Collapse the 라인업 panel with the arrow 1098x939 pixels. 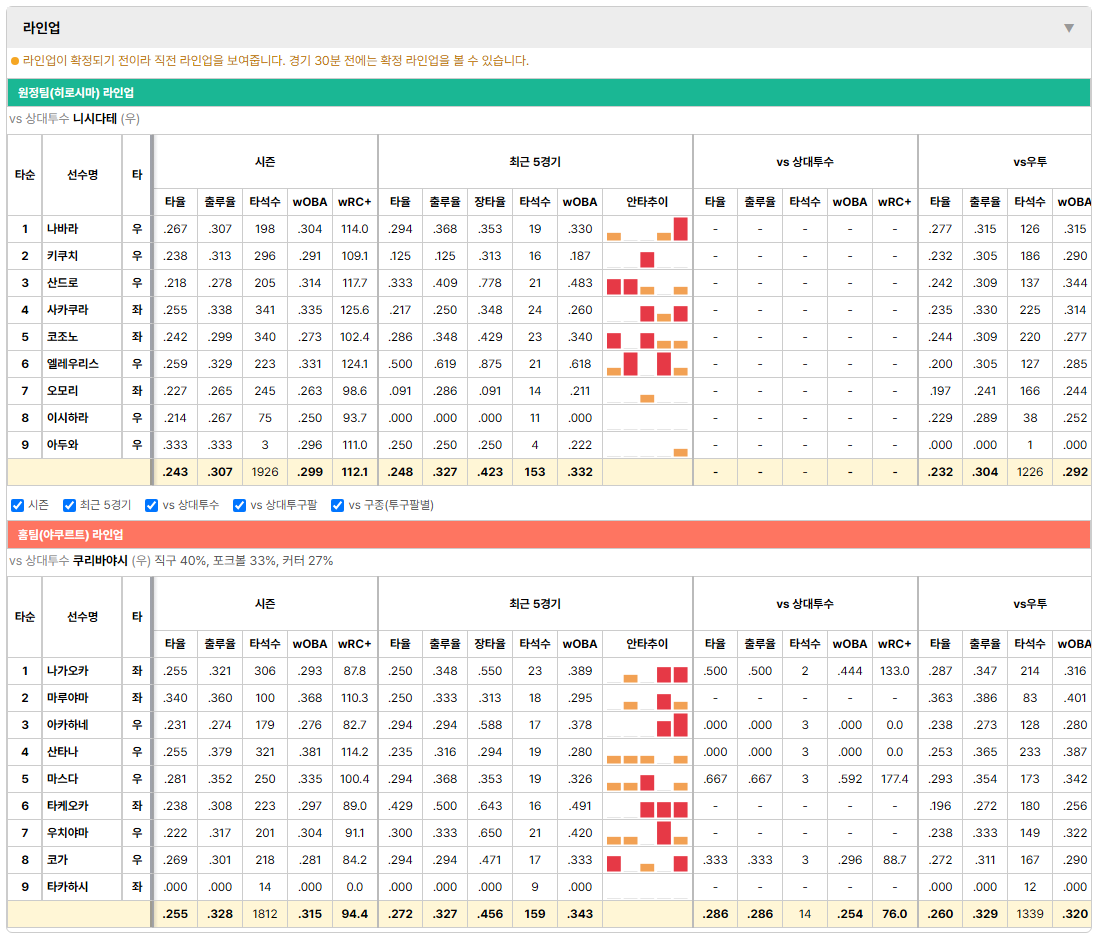[x=1069, y=28]
